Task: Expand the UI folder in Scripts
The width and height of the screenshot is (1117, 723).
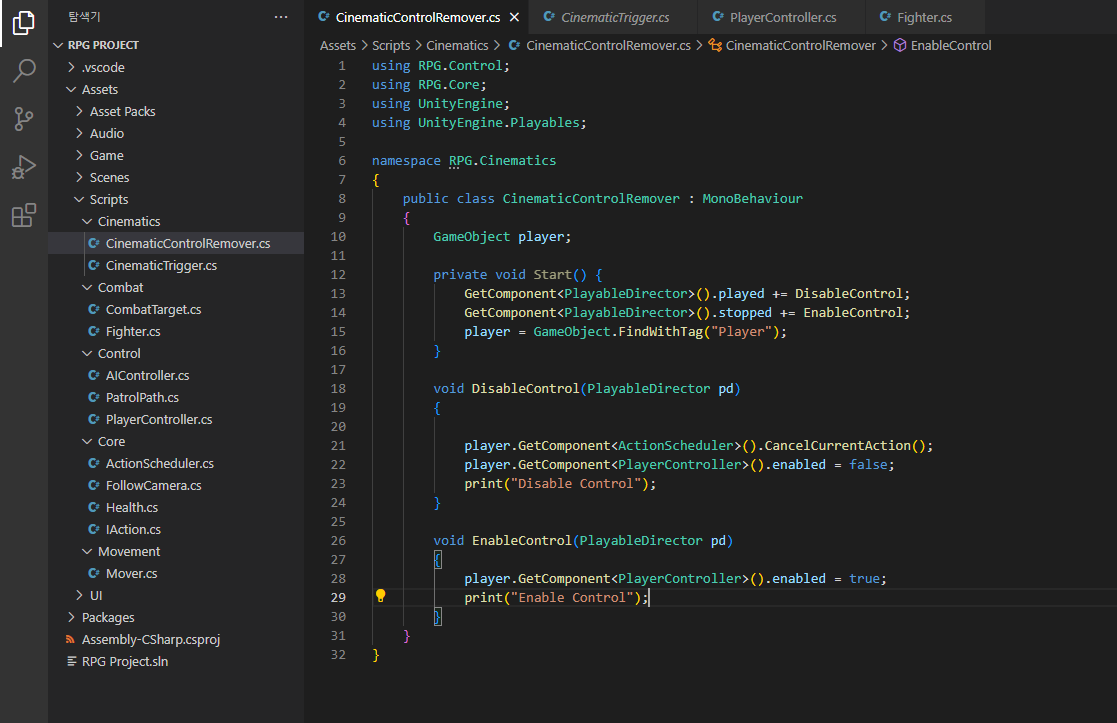Action: click(96, 595)
